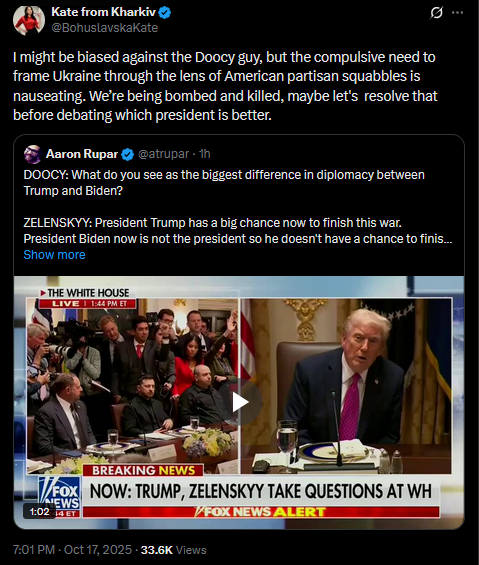View the 33.6K Views analytics
This screenshot has height=565, width=479.
(173, 550)
